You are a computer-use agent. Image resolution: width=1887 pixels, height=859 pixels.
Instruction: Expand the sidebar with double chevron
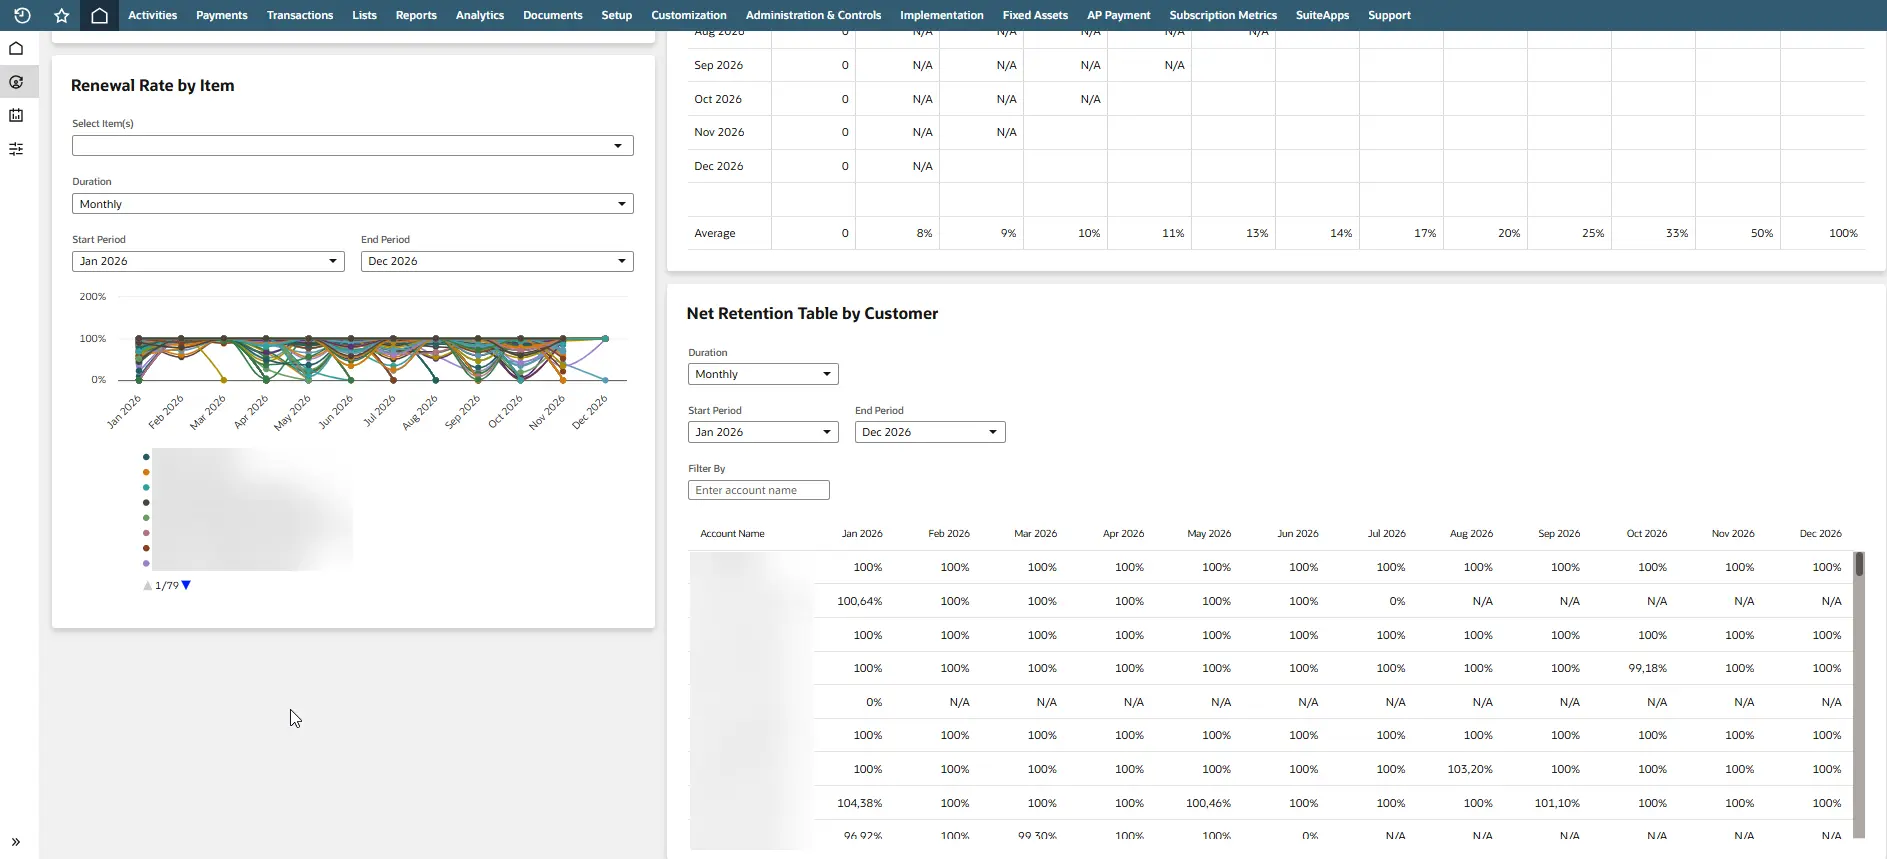(x=16, y=842)
